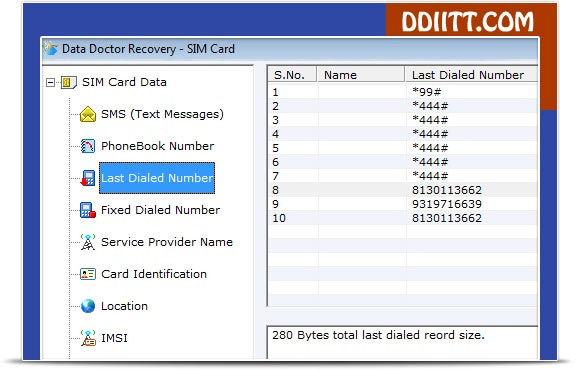575x370 pixels.
Task: Click the Location globe icon
Action: [x=88, y=306]
